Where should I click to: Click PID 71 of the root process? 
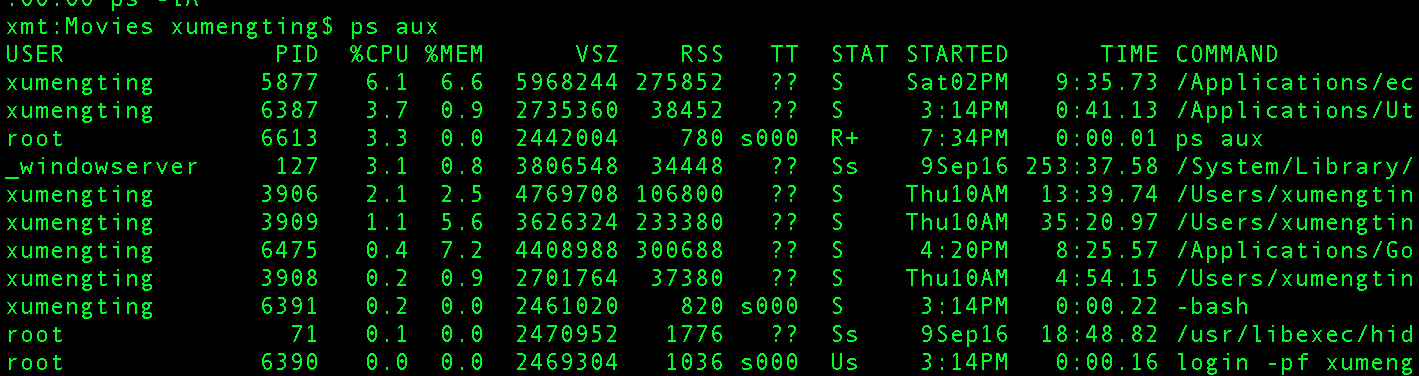tap(304, 334)
